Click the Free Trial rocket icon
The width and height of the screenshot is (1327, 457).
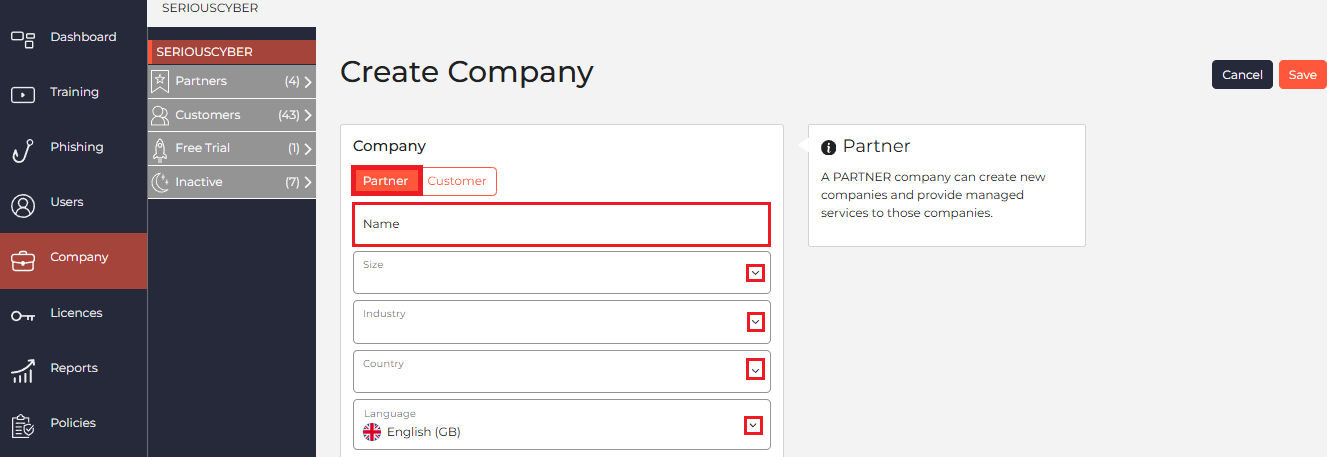159,149
